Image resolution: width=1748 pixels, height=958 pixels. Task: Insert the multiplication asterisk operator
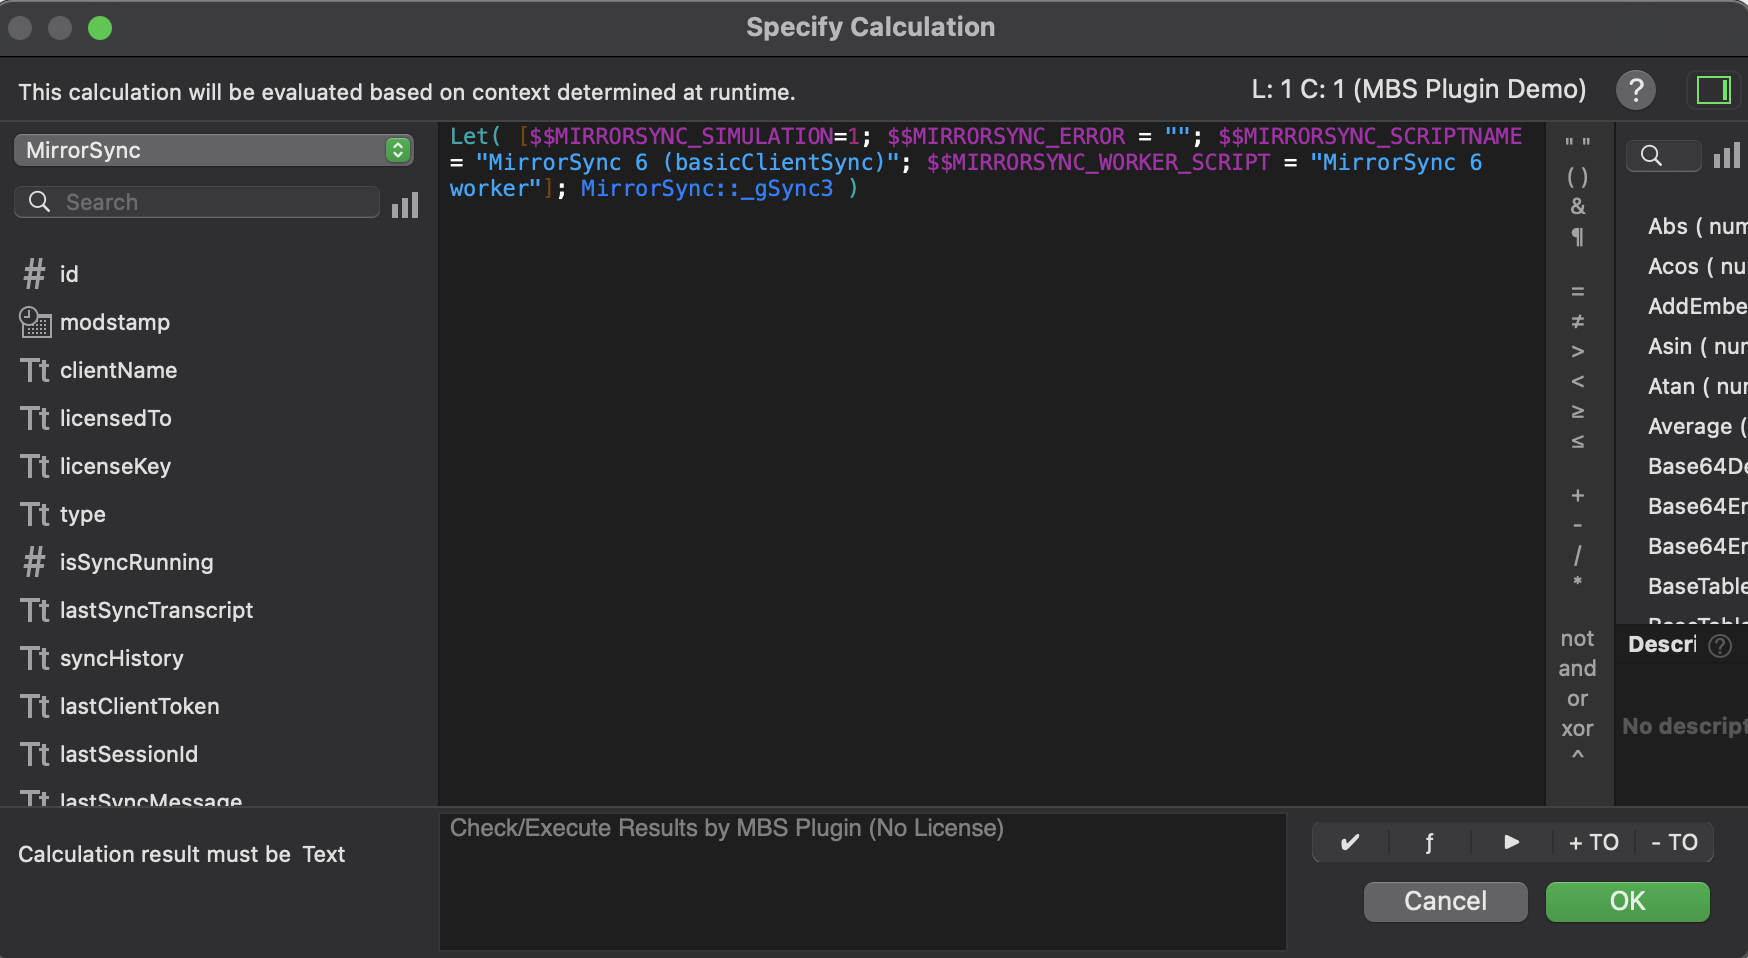(1577, 582)
